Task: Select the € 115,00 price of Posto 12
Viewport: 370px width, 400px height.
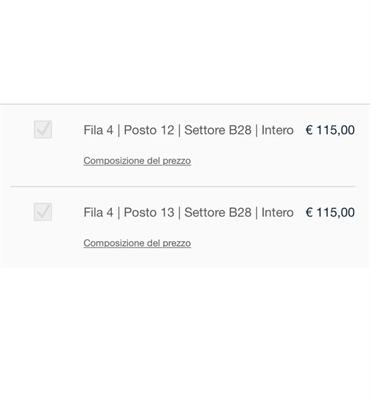Action: (x=330, y=130)
